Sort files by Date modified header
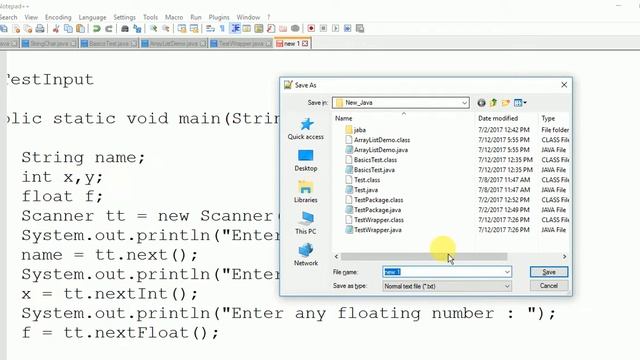Screen dimensions: 640x360 (x=498, y=118)
